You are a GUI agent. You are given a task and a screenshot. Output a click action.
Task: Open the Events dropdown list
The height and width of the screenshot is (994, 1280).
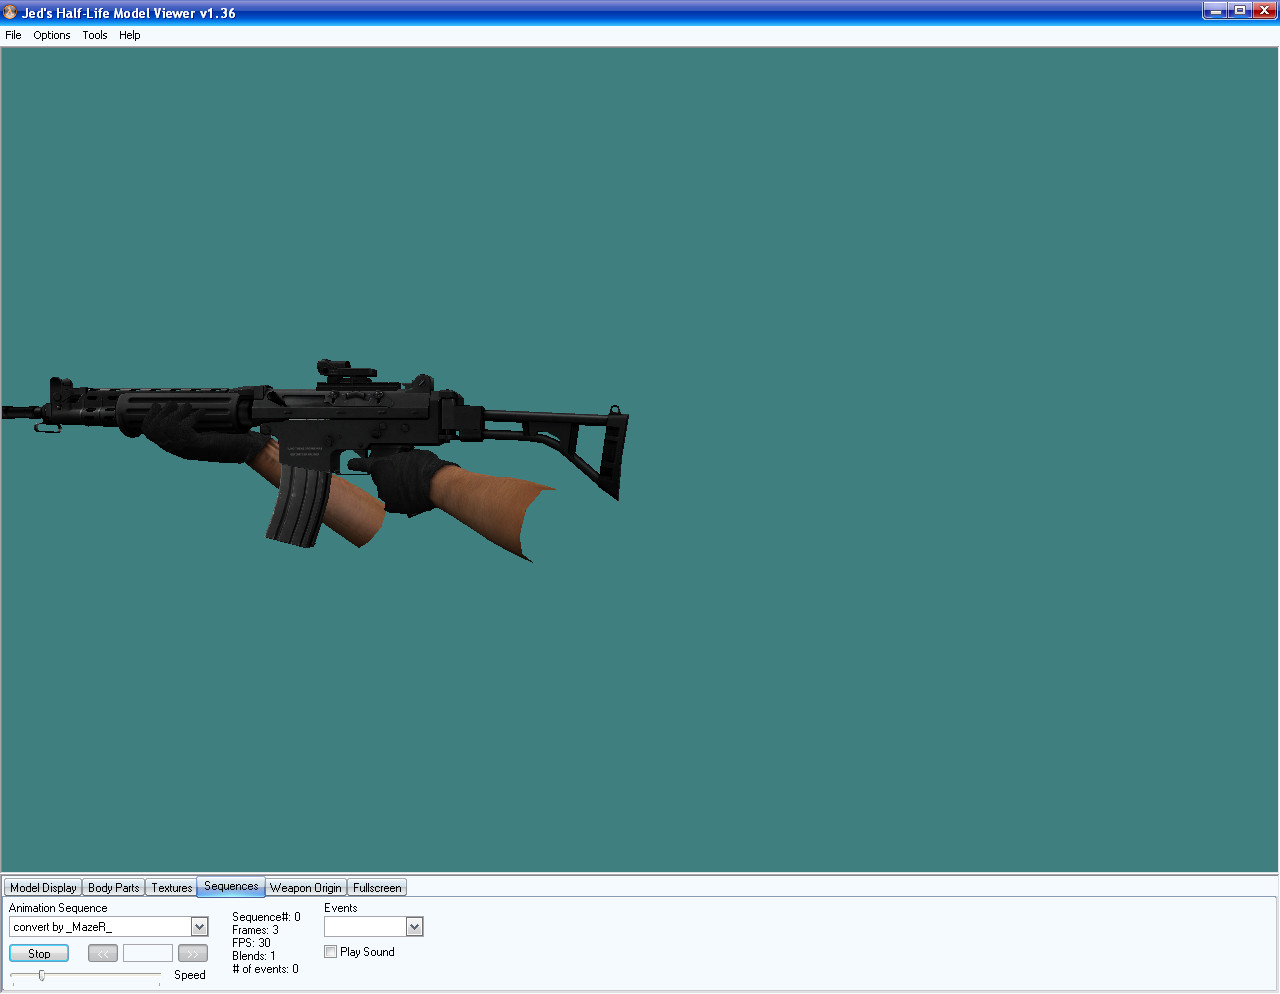point(414,927)
